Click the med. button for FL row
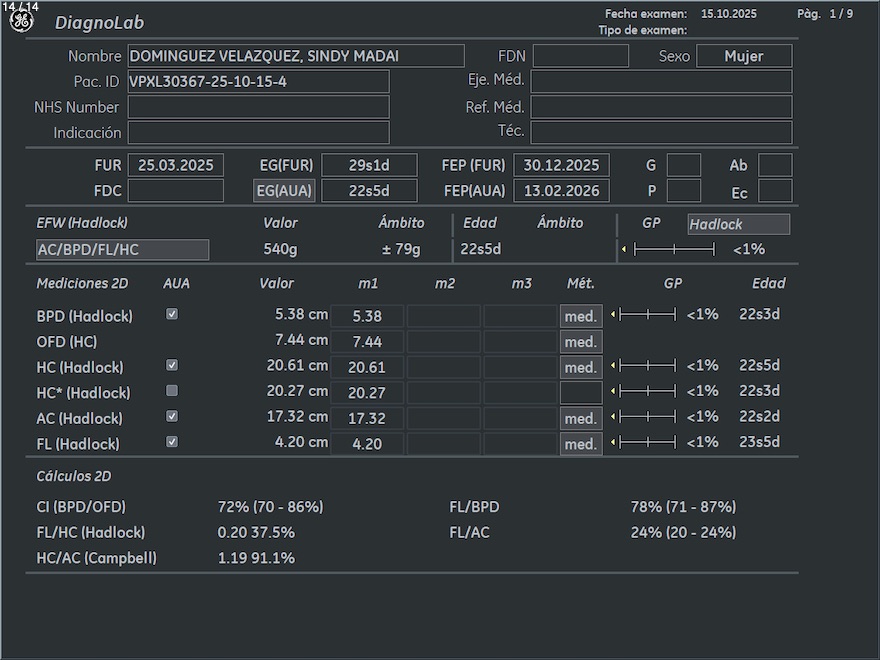This screenshot has height=660, width=880. pyautogui.click(x=581, y=444)
